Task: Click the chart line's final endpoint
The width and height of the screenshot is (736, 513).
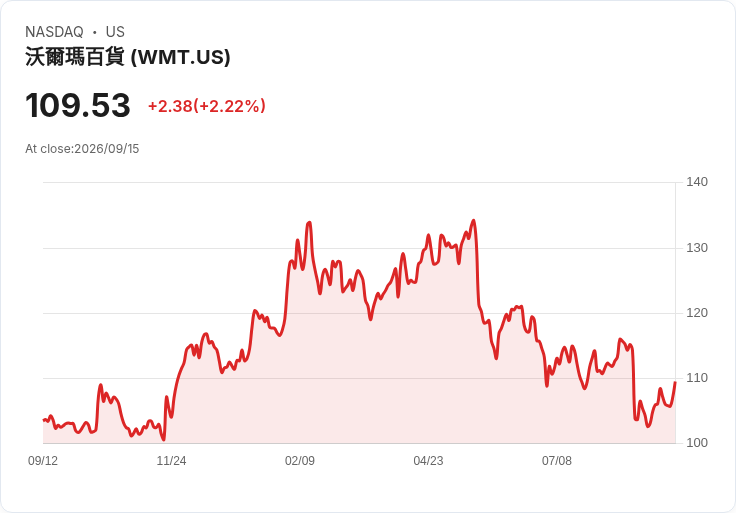Action: tap(675, 383)
